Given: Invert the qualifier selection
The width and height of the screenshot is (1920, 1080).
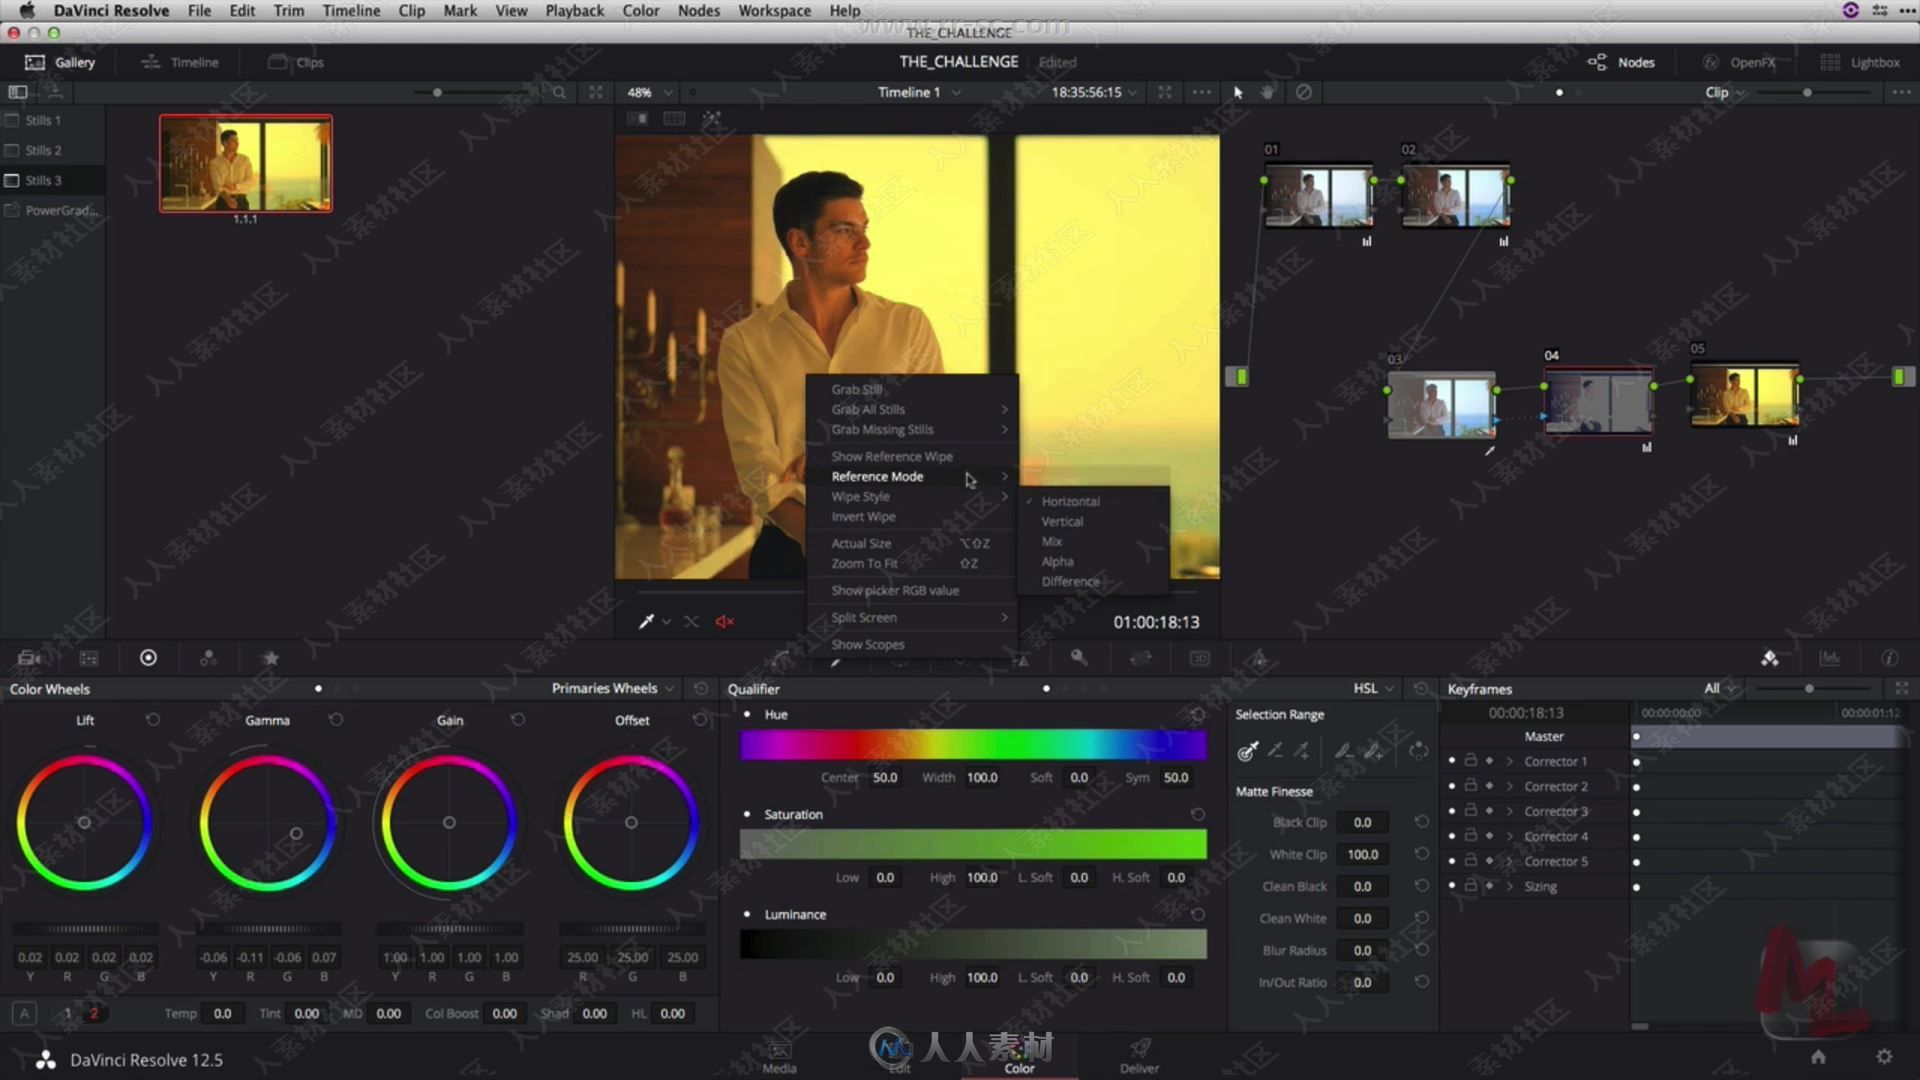Looking at the screenshot, I should tap(1418, 751).
